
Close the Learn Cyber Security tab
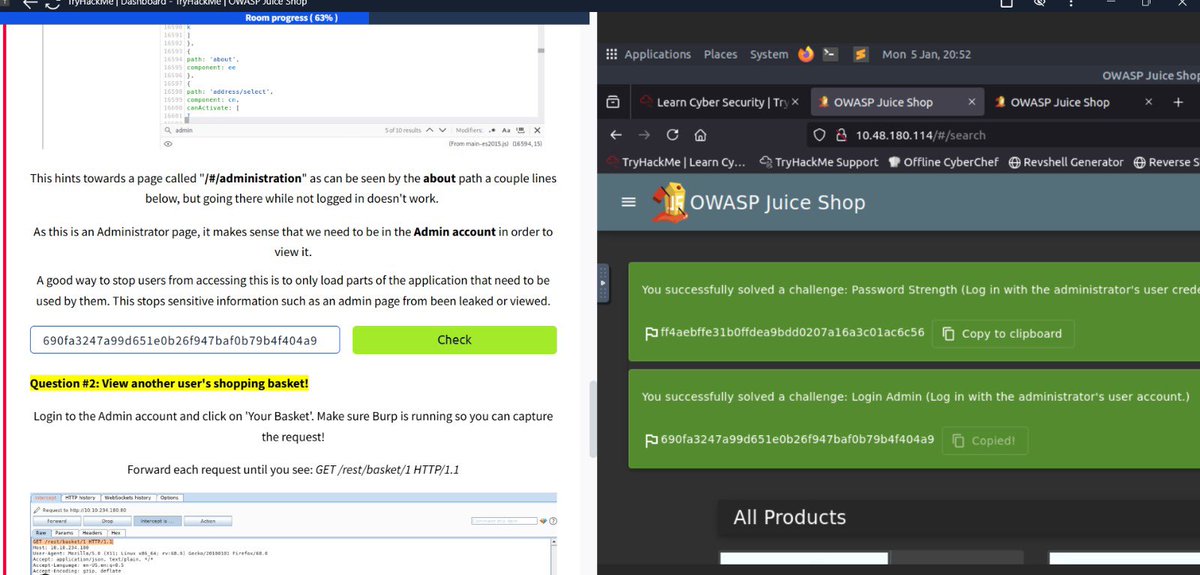click(795, 102)
